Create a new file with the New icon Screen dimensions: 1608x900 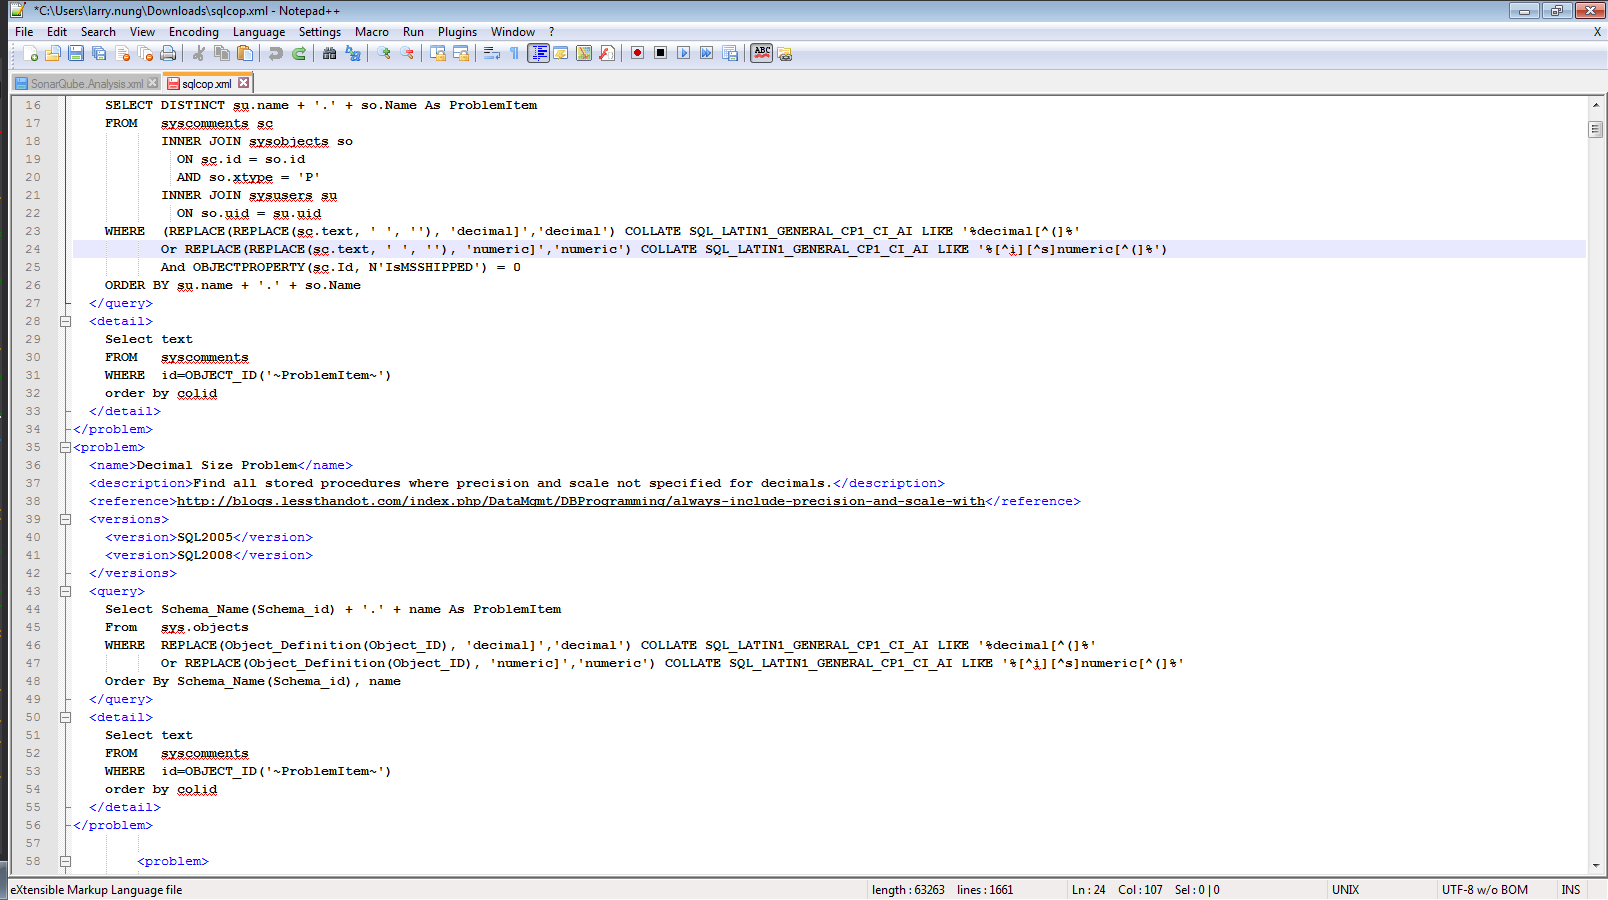coord(31,53)
